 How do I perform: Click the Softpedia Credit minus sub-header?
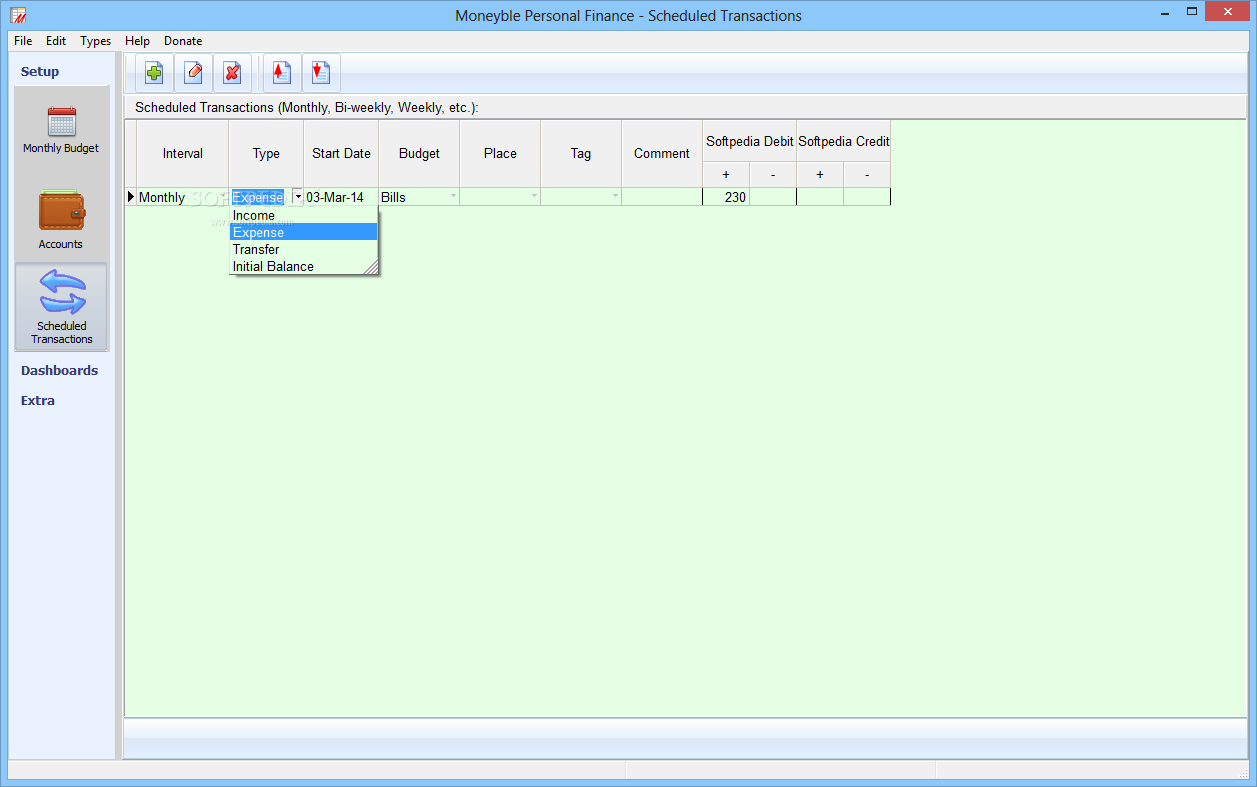(867, 175)
